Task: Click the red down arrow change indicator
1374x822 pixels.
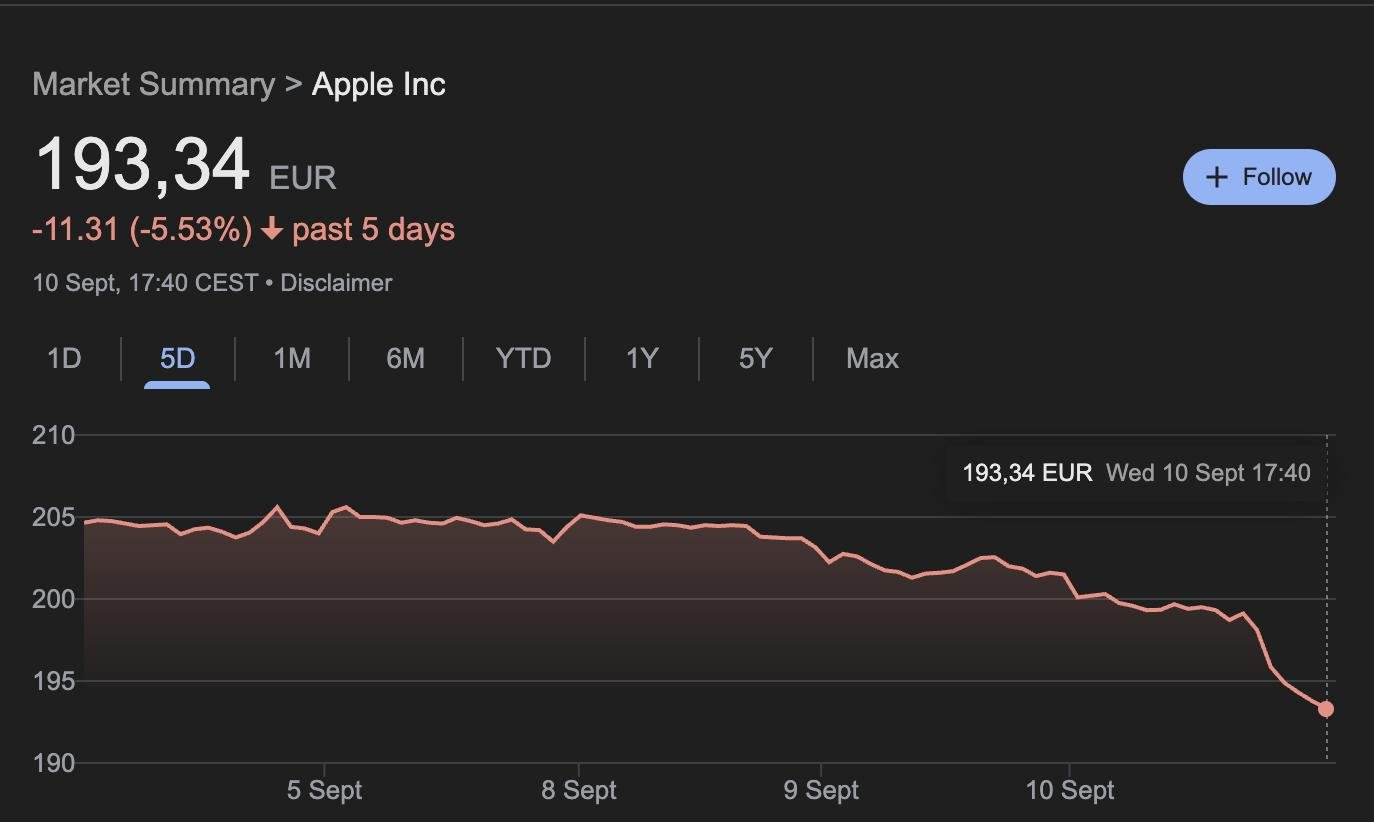Action: pyautogui.click(x=271, y=230)
